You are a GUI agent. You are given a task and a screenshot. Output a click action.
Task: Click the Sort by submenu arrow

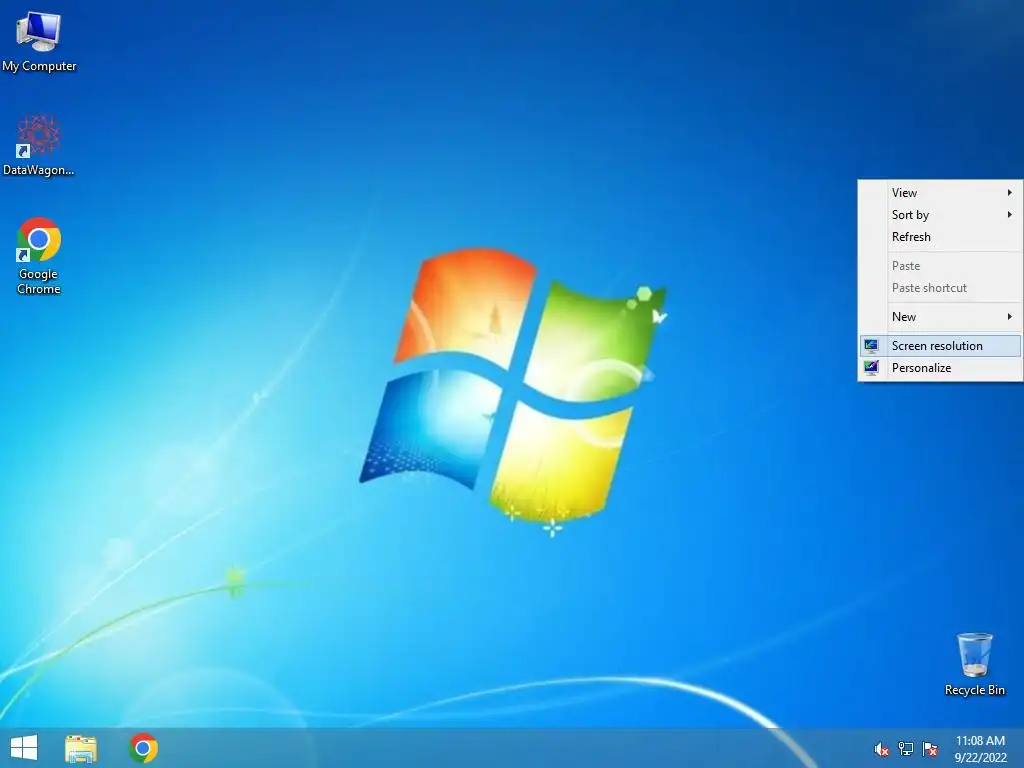tap(1010, 215)
